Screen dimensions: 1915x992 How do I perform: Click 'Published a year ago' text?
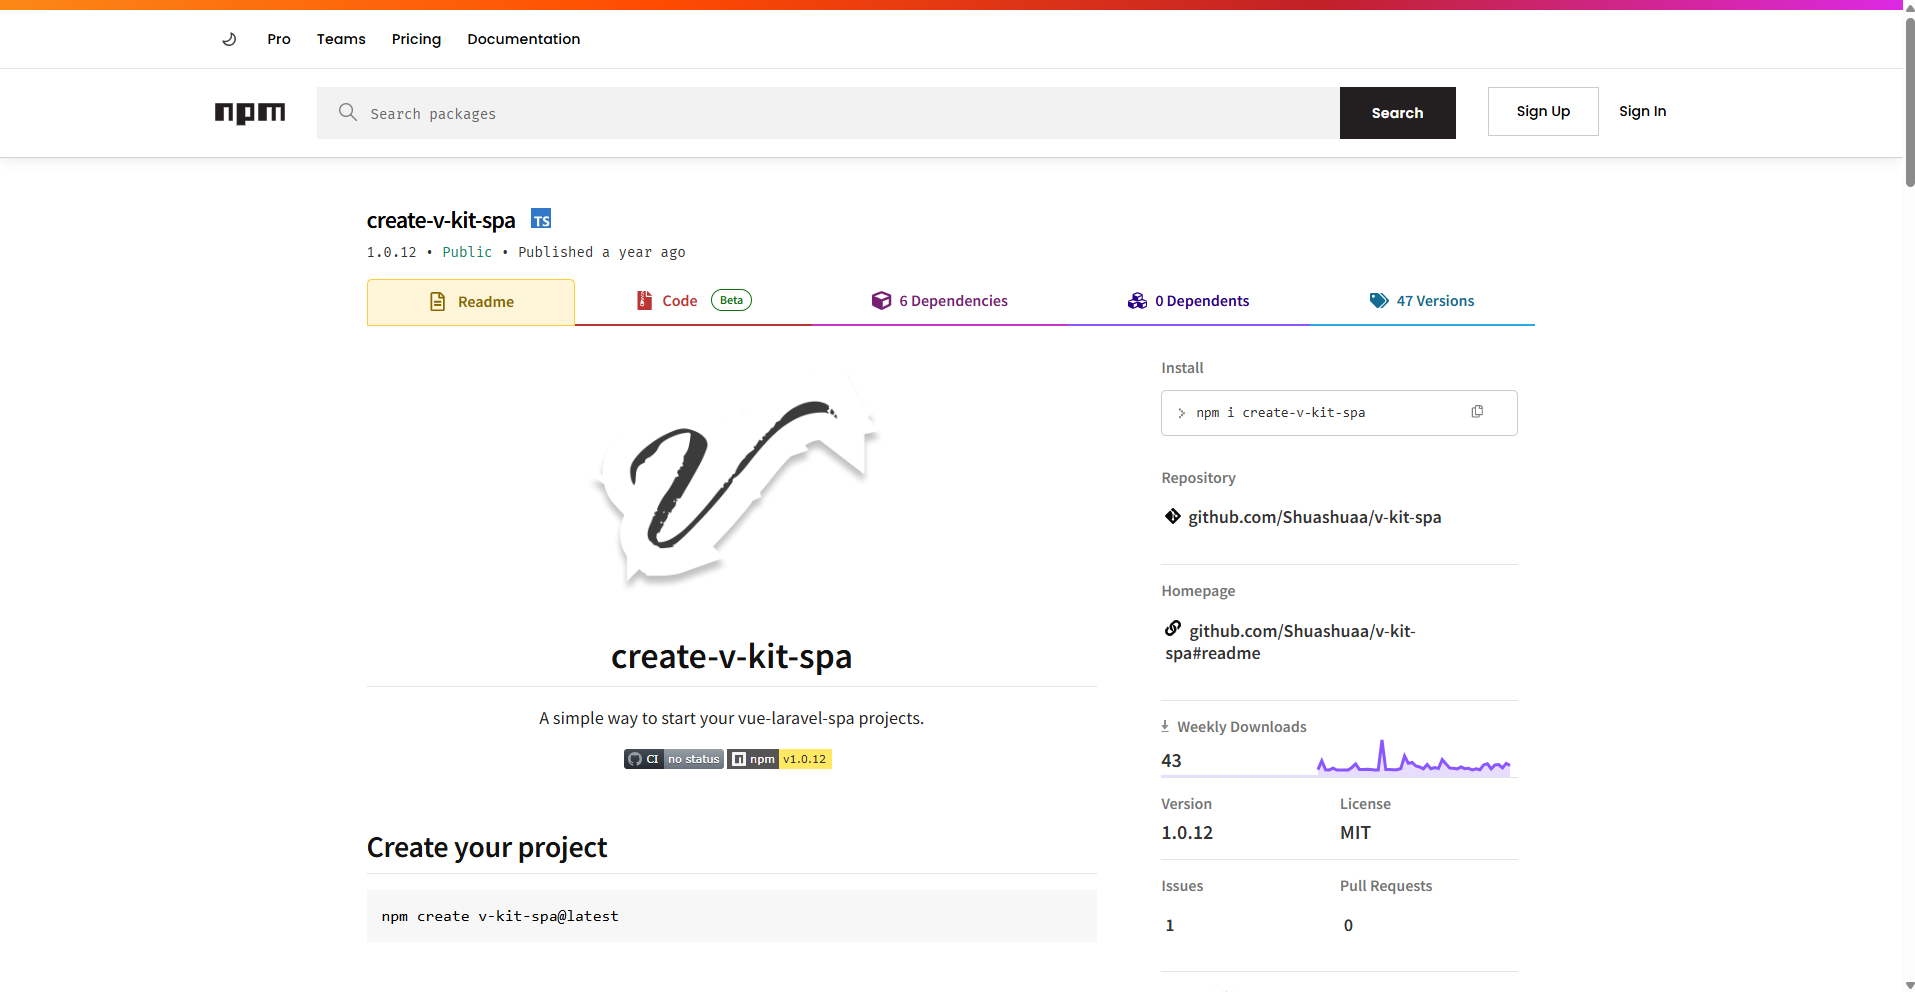(602, 252)
